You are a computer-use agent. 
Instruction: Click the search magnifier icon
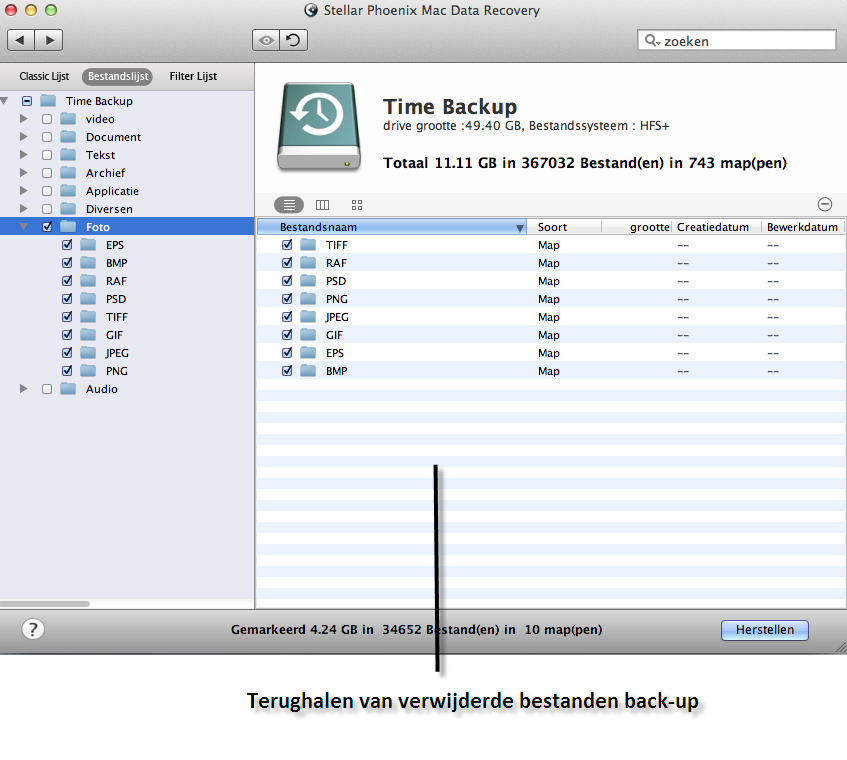click(652, 41)
